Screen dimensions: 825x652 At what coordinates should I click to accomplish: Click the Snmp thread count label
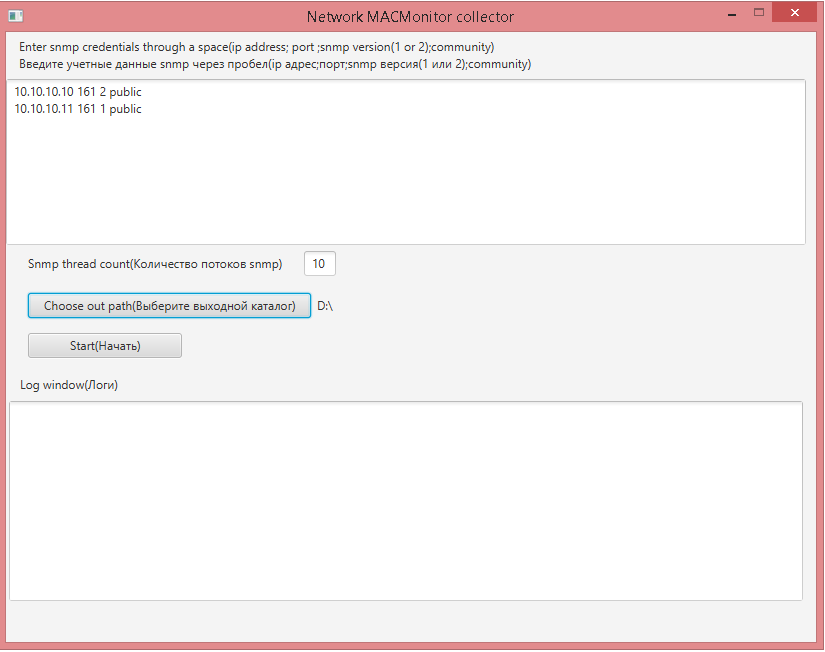(155, 264)
